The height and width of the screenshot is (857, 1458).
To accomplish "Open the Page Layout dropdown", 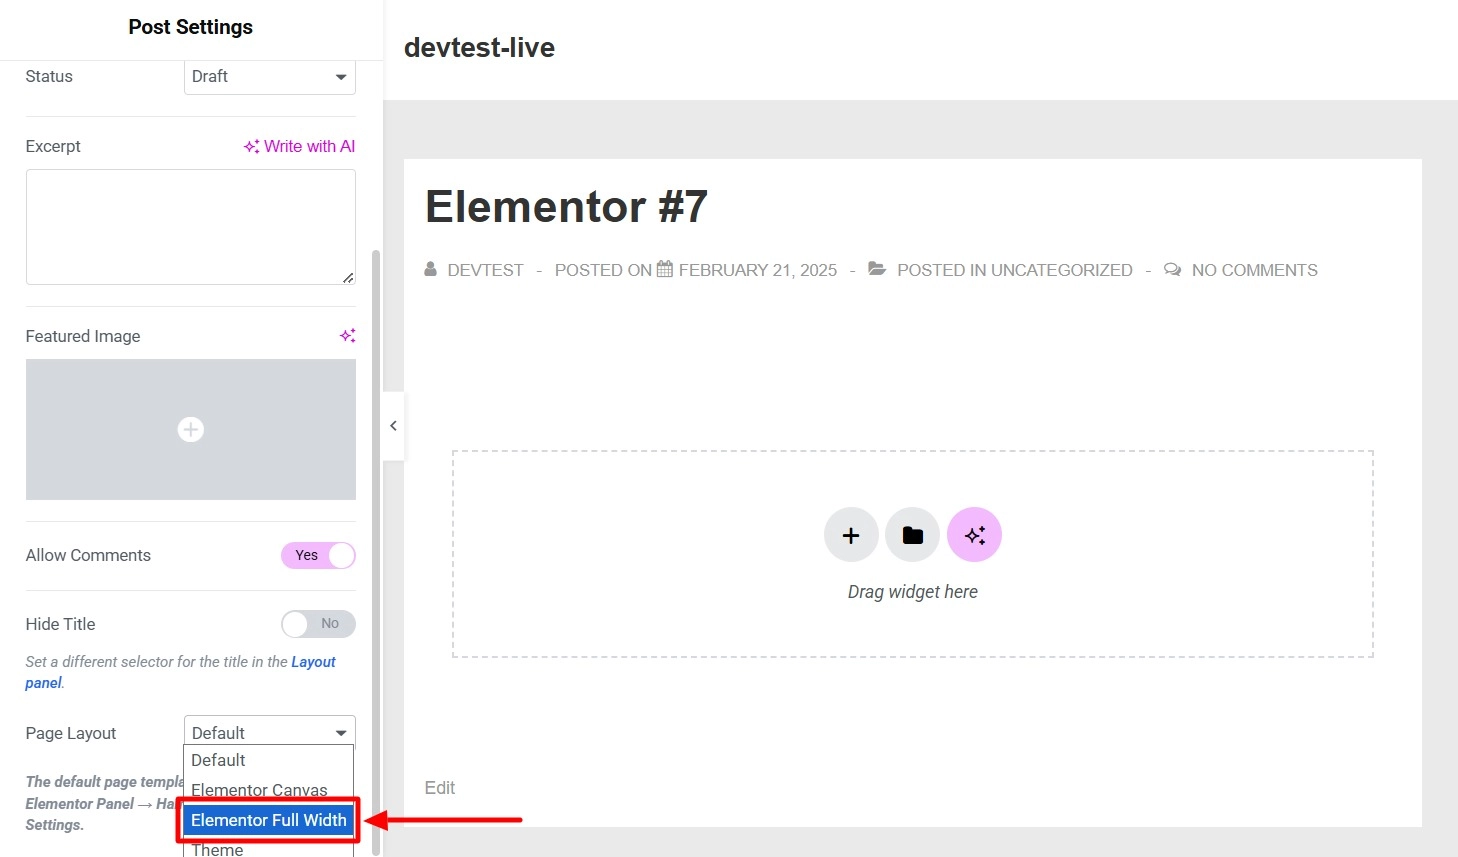I will 270,732.
